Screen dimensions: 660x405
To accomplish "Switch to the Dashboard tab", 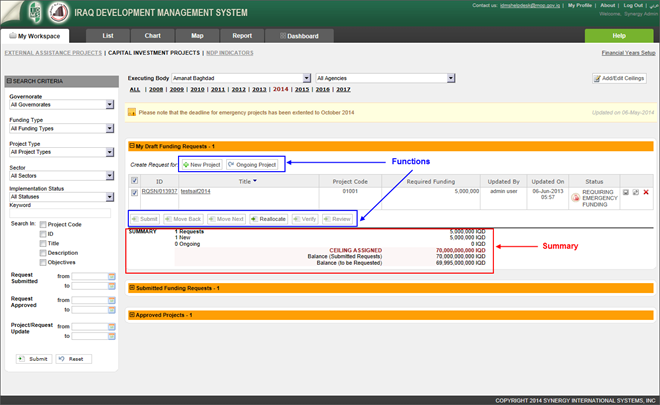I will coord(299,36).
